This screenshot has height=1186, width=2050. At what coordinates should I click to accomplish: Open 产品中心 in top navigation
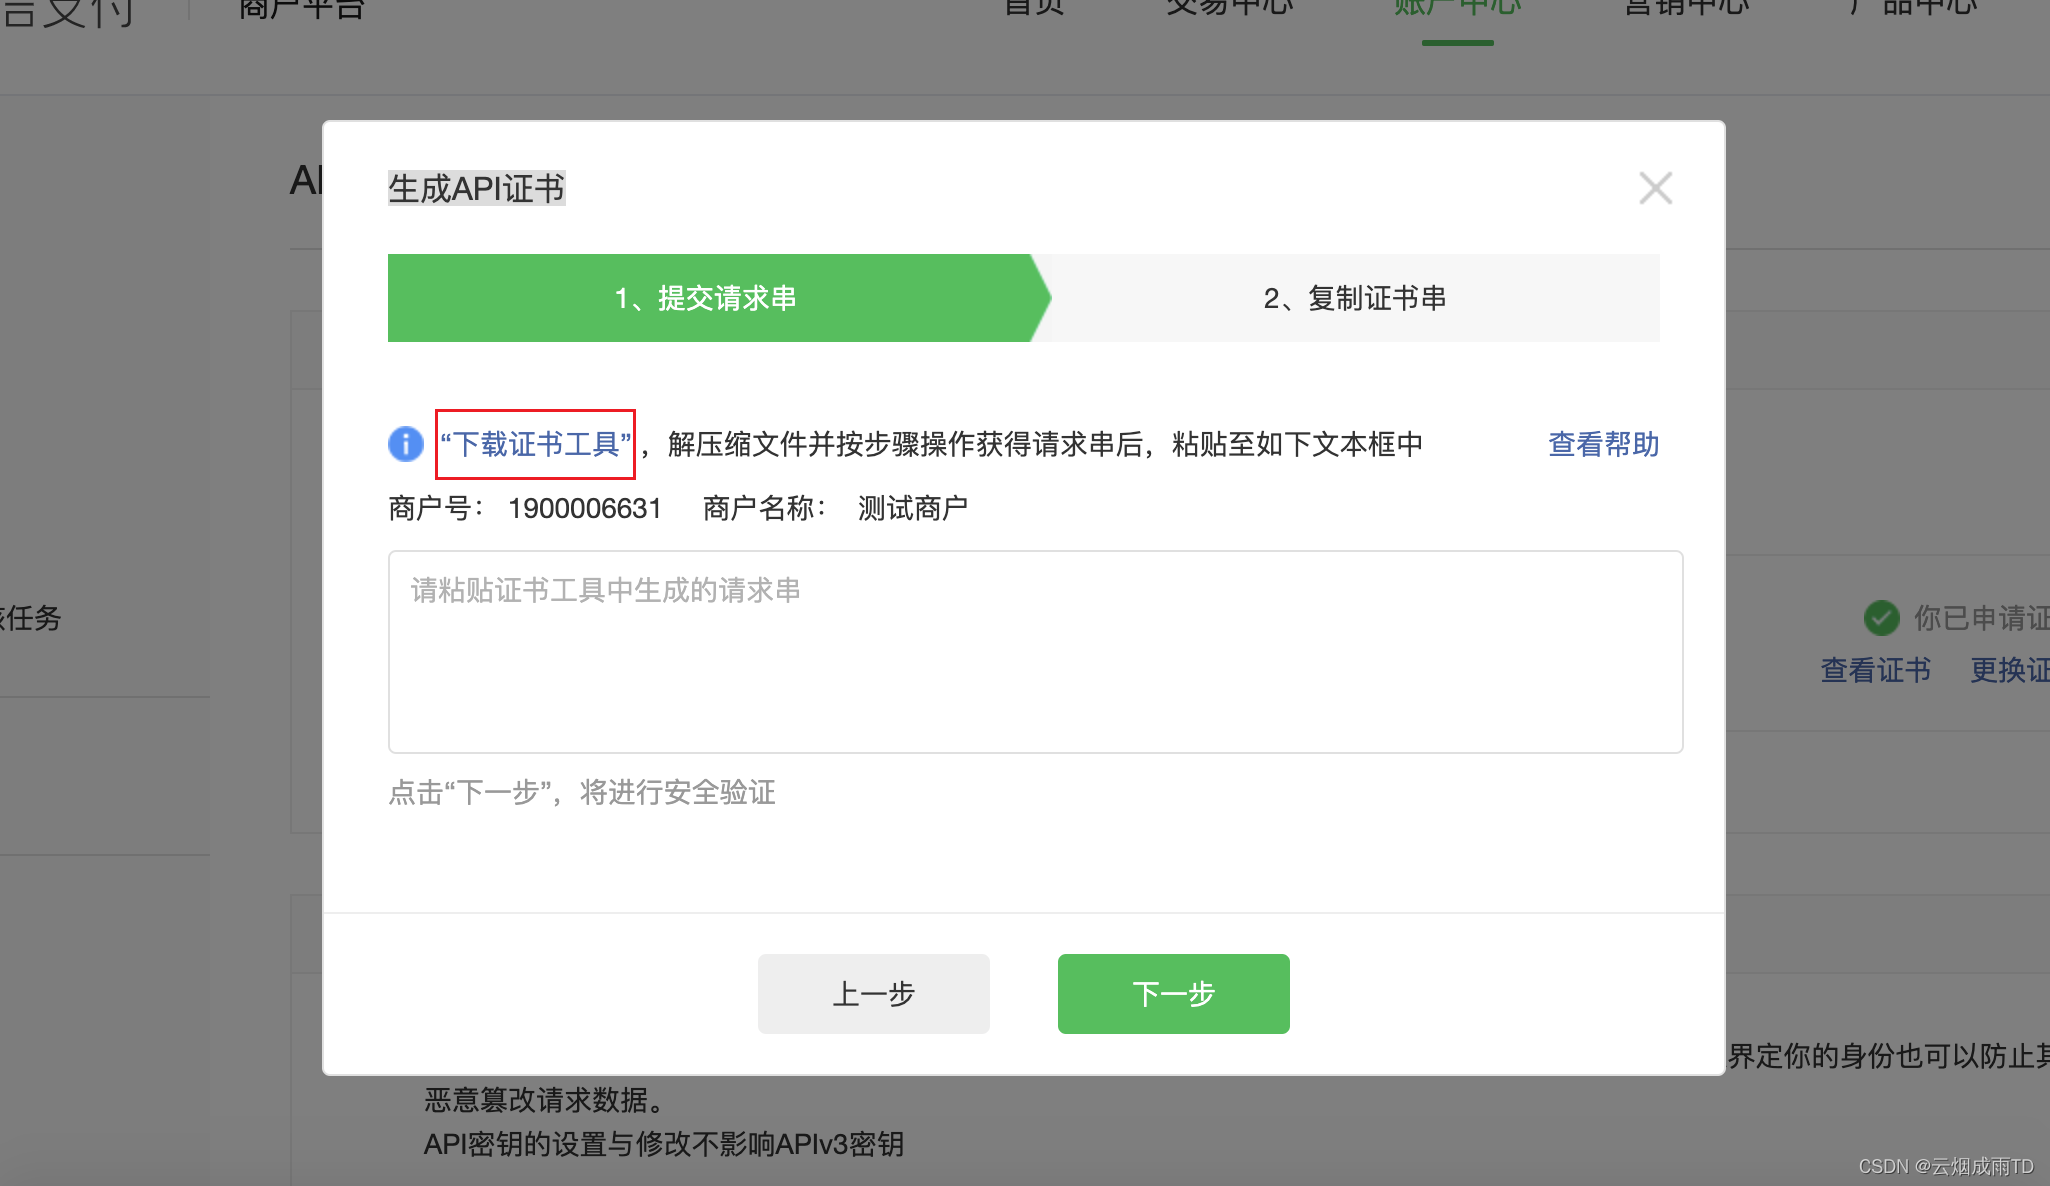(x=1913, y=8)
